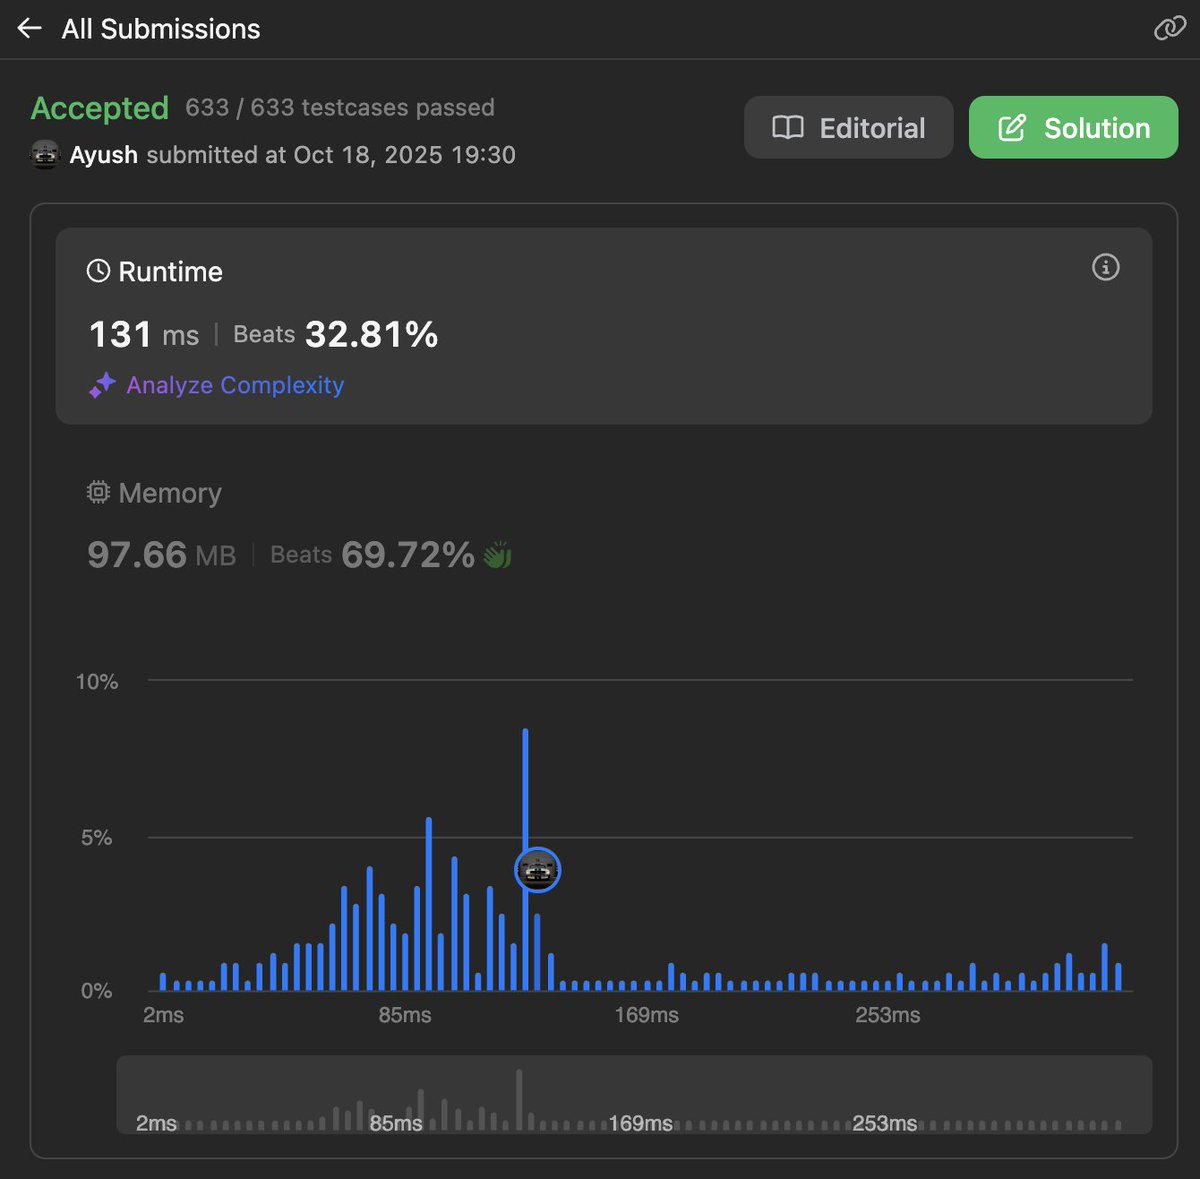Click the Memory chip icon
The width and height of the screenshot is (1200, 1179).
coord(98,492)
